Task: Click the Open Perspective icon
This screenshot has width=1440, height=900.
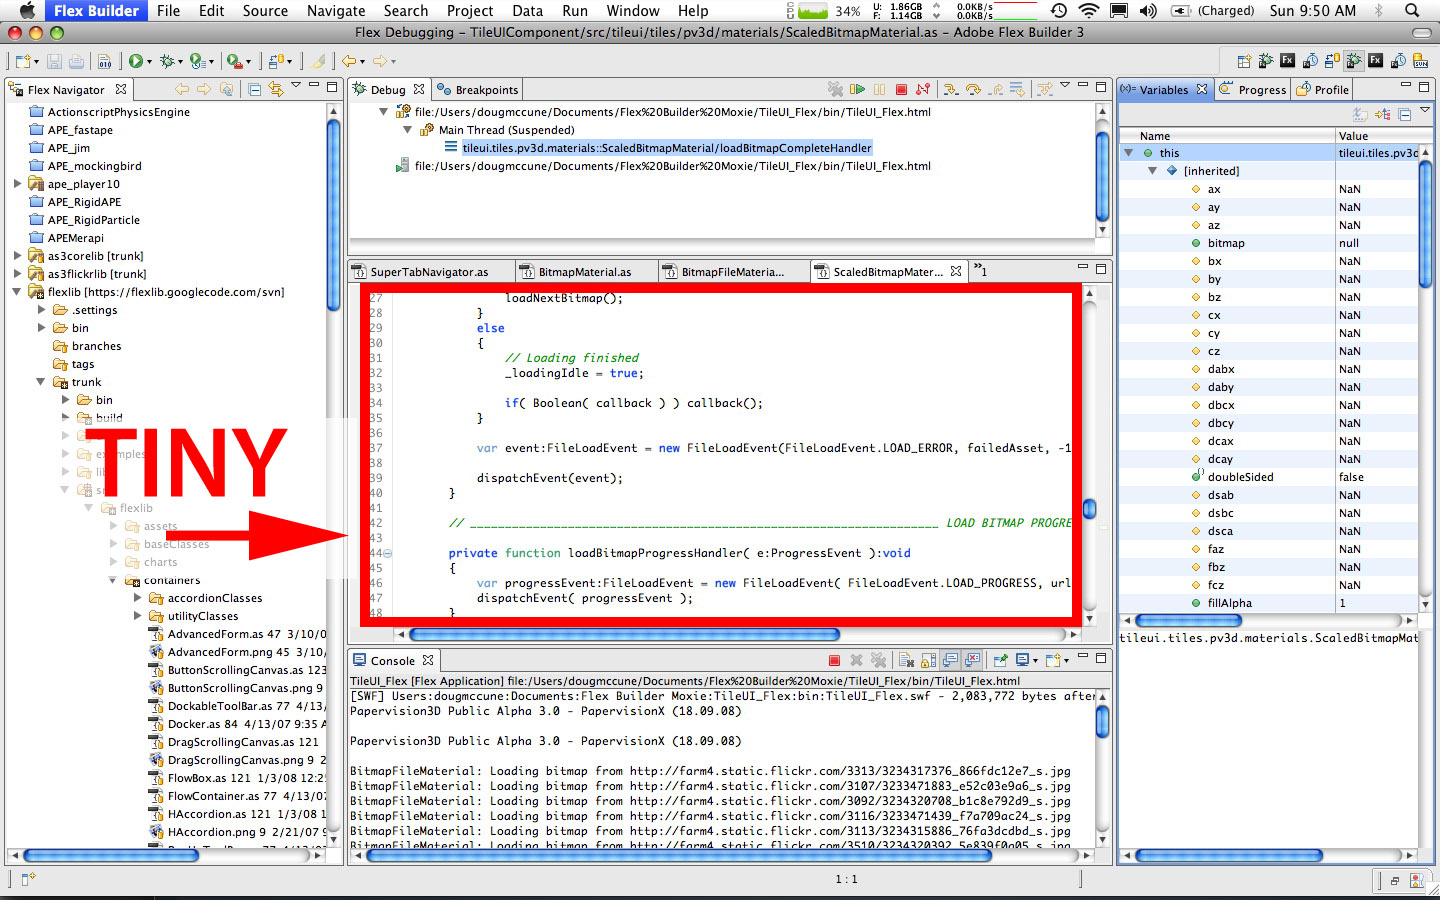Action: 1244,61
